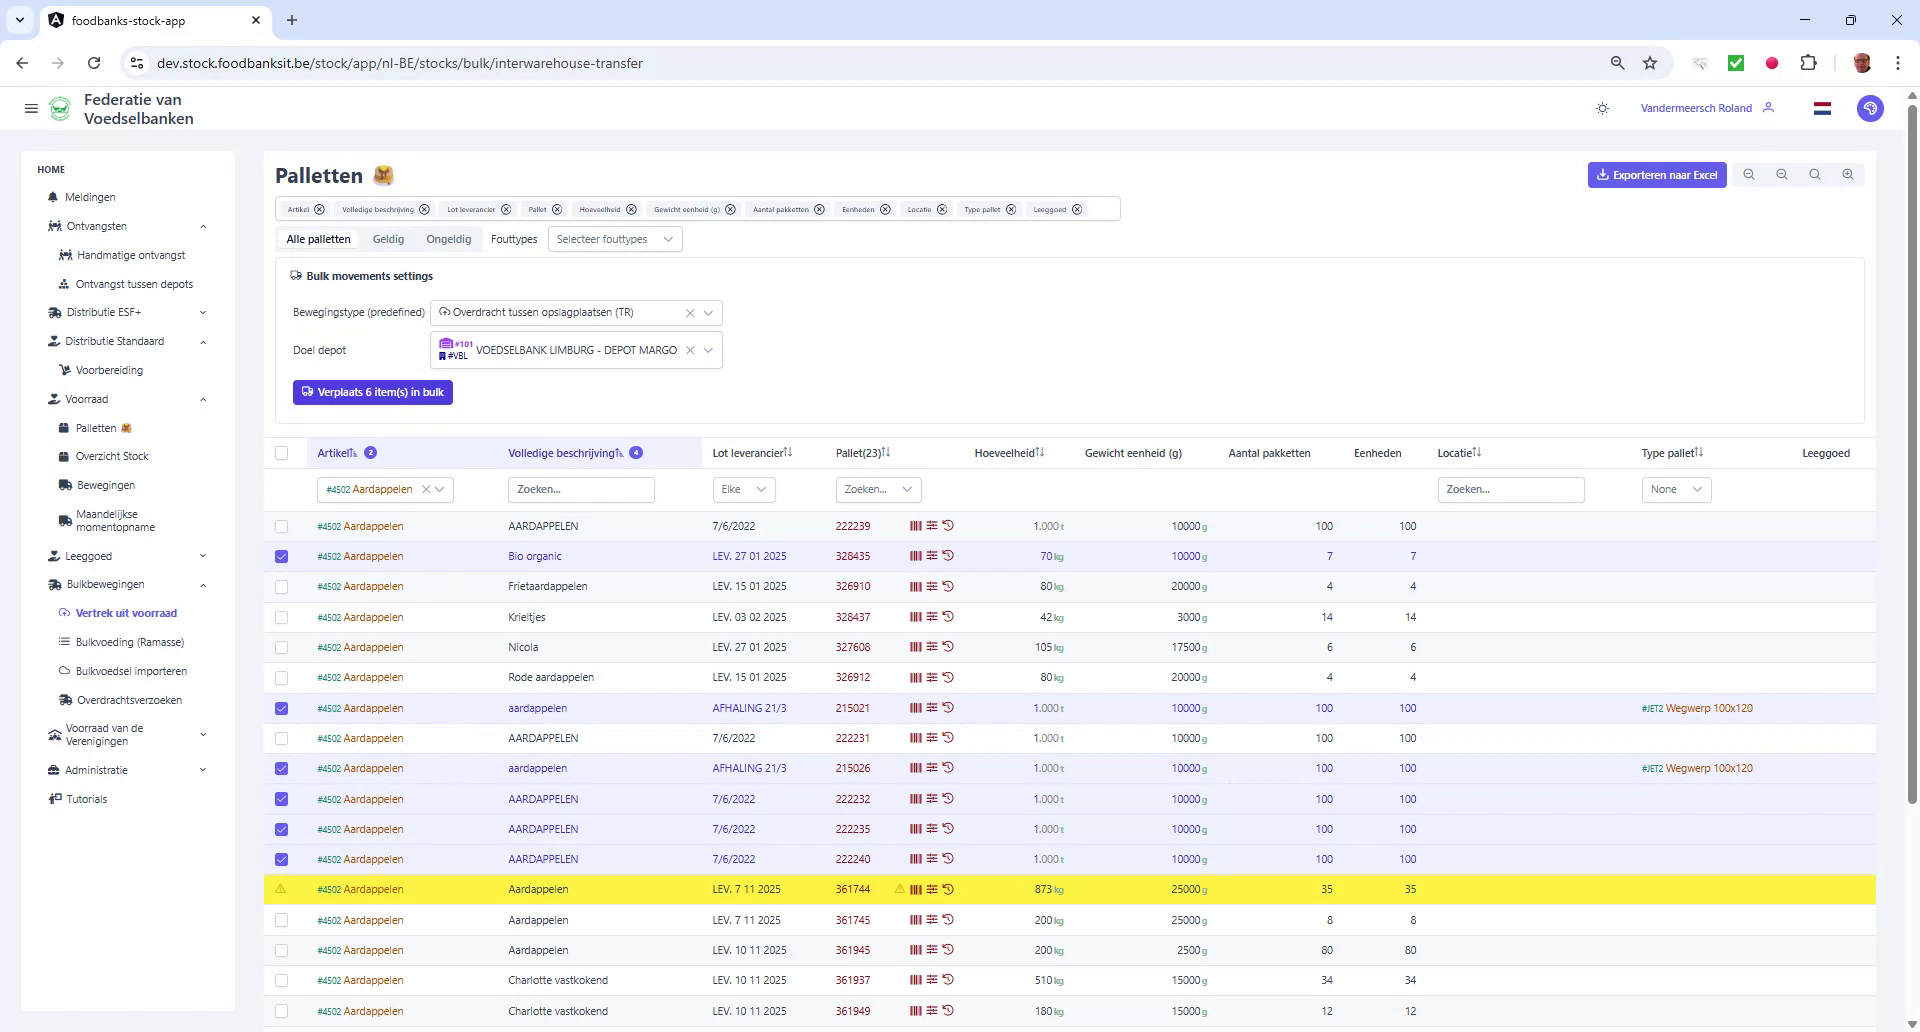This screenshot has width=1920, height=1032.
Task: Click the sliders icon on the Krieltjes row
Action: (931, 617)
